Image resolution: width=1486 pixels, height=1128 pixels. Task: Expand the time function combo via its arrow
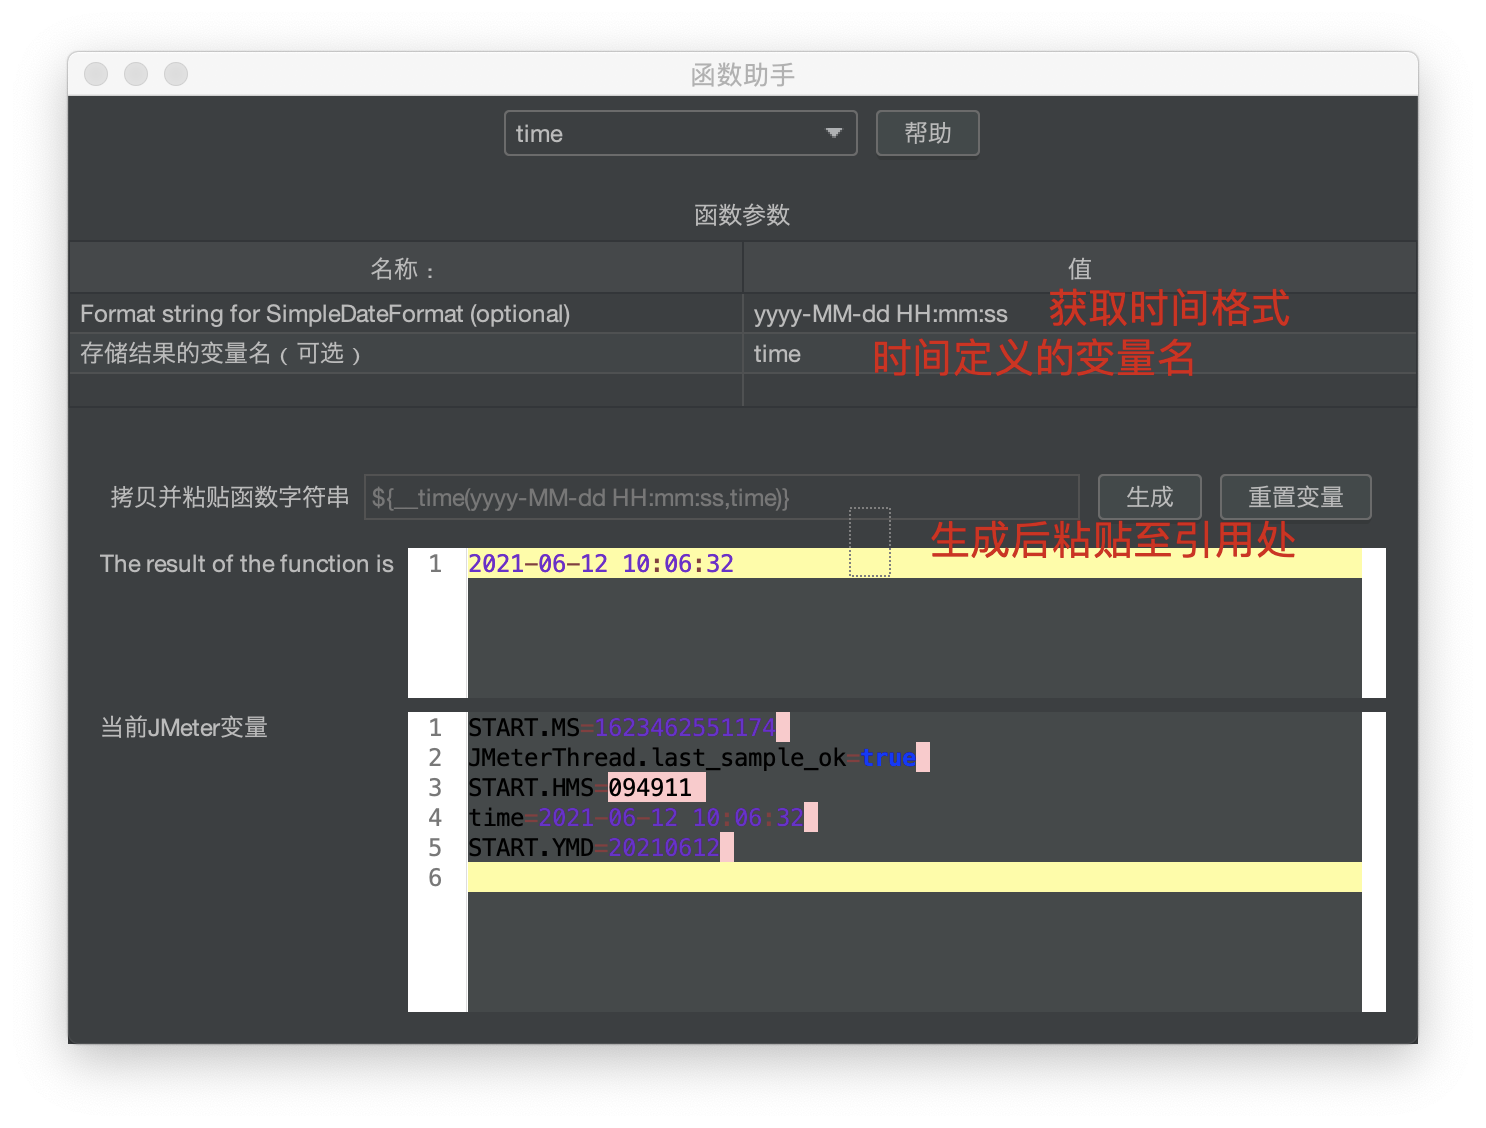[x=833, y=133]
